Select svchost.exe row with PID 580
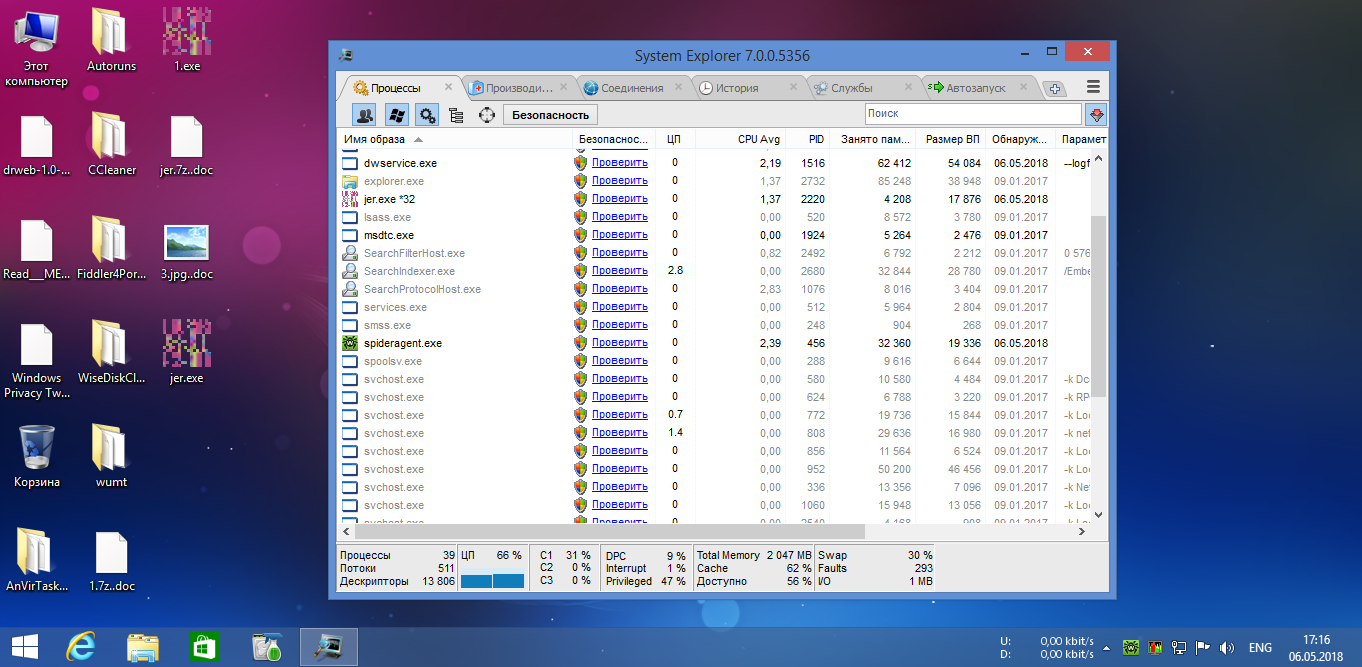The image size is (1362, 667). pos(713,379)
